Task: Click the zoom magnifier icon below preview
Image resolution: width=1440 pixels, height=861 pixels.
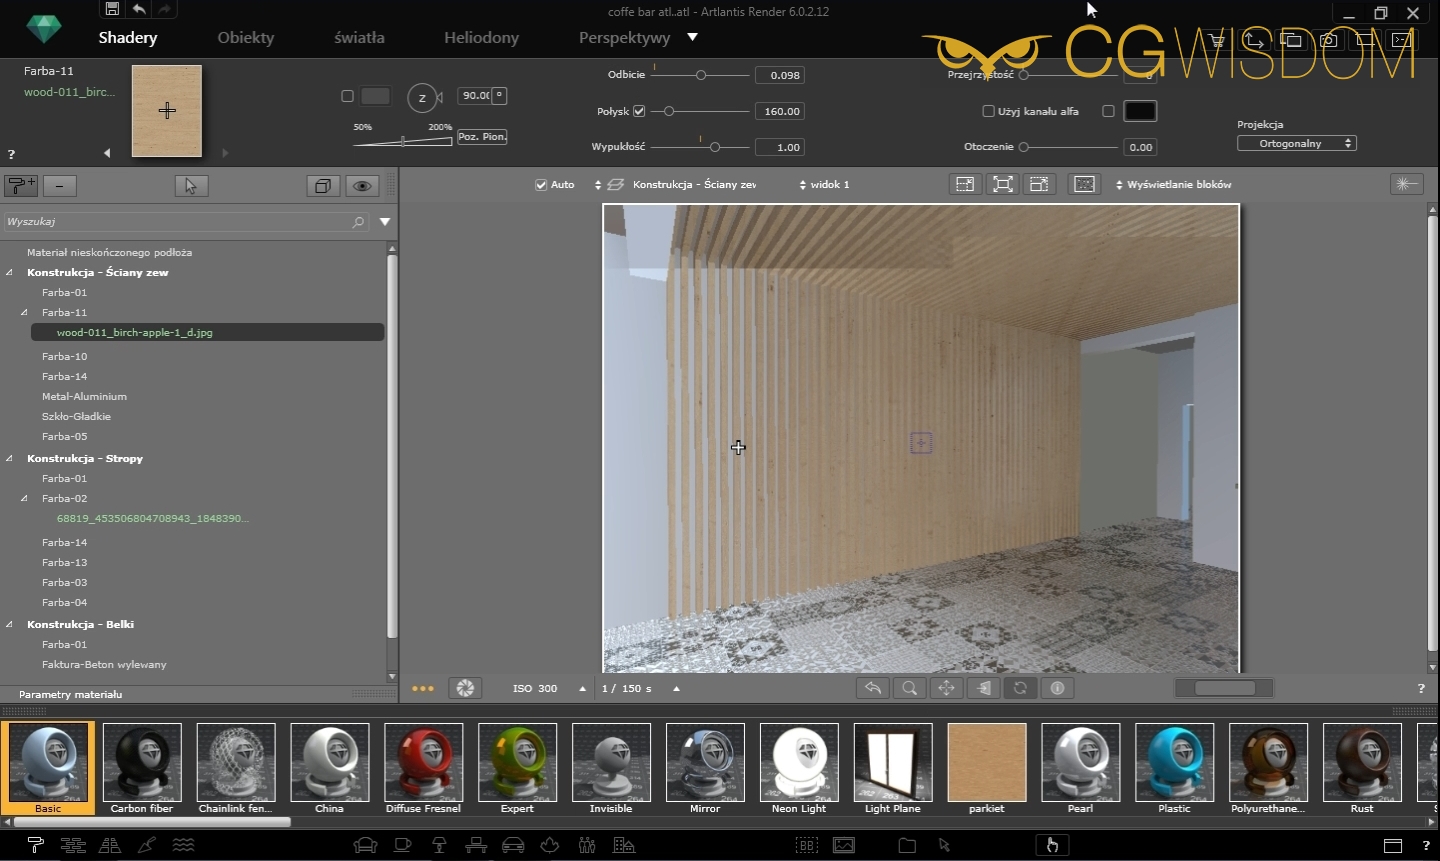Action: point(909,688)
